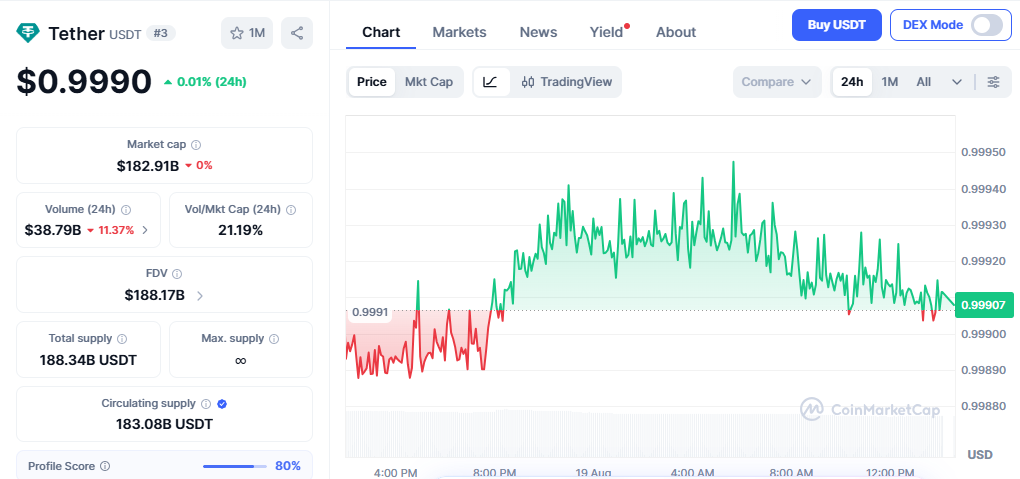Viewport: 1020px width, 479px height.
Task: Click the 188.34B USDT total supply
Action: (88, 360)
